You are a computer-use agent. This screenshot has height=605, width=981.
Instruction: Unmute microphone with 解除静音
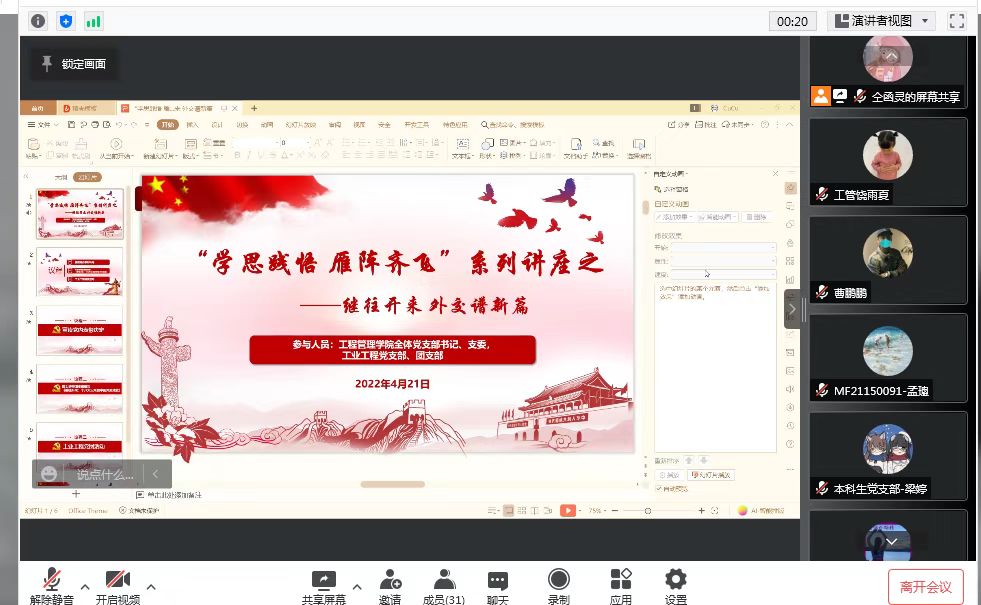tap(52, 585)
